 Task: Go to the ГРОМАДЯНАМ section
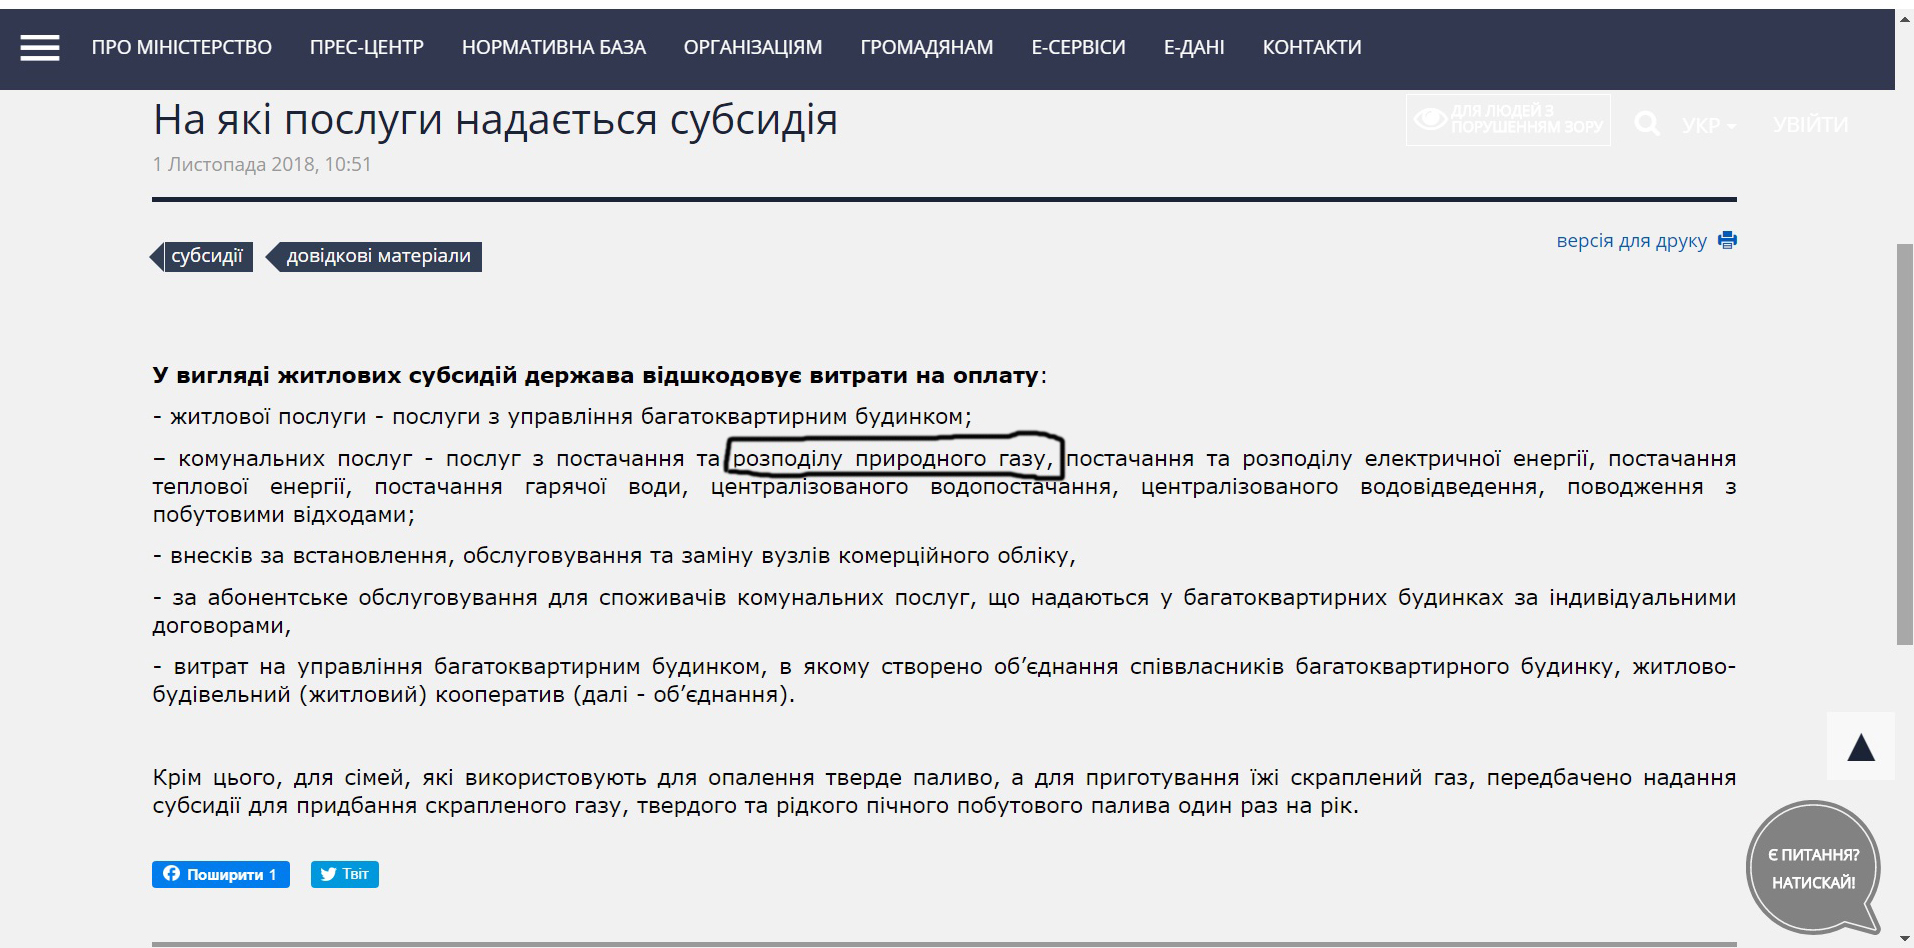tap(927, 47)
